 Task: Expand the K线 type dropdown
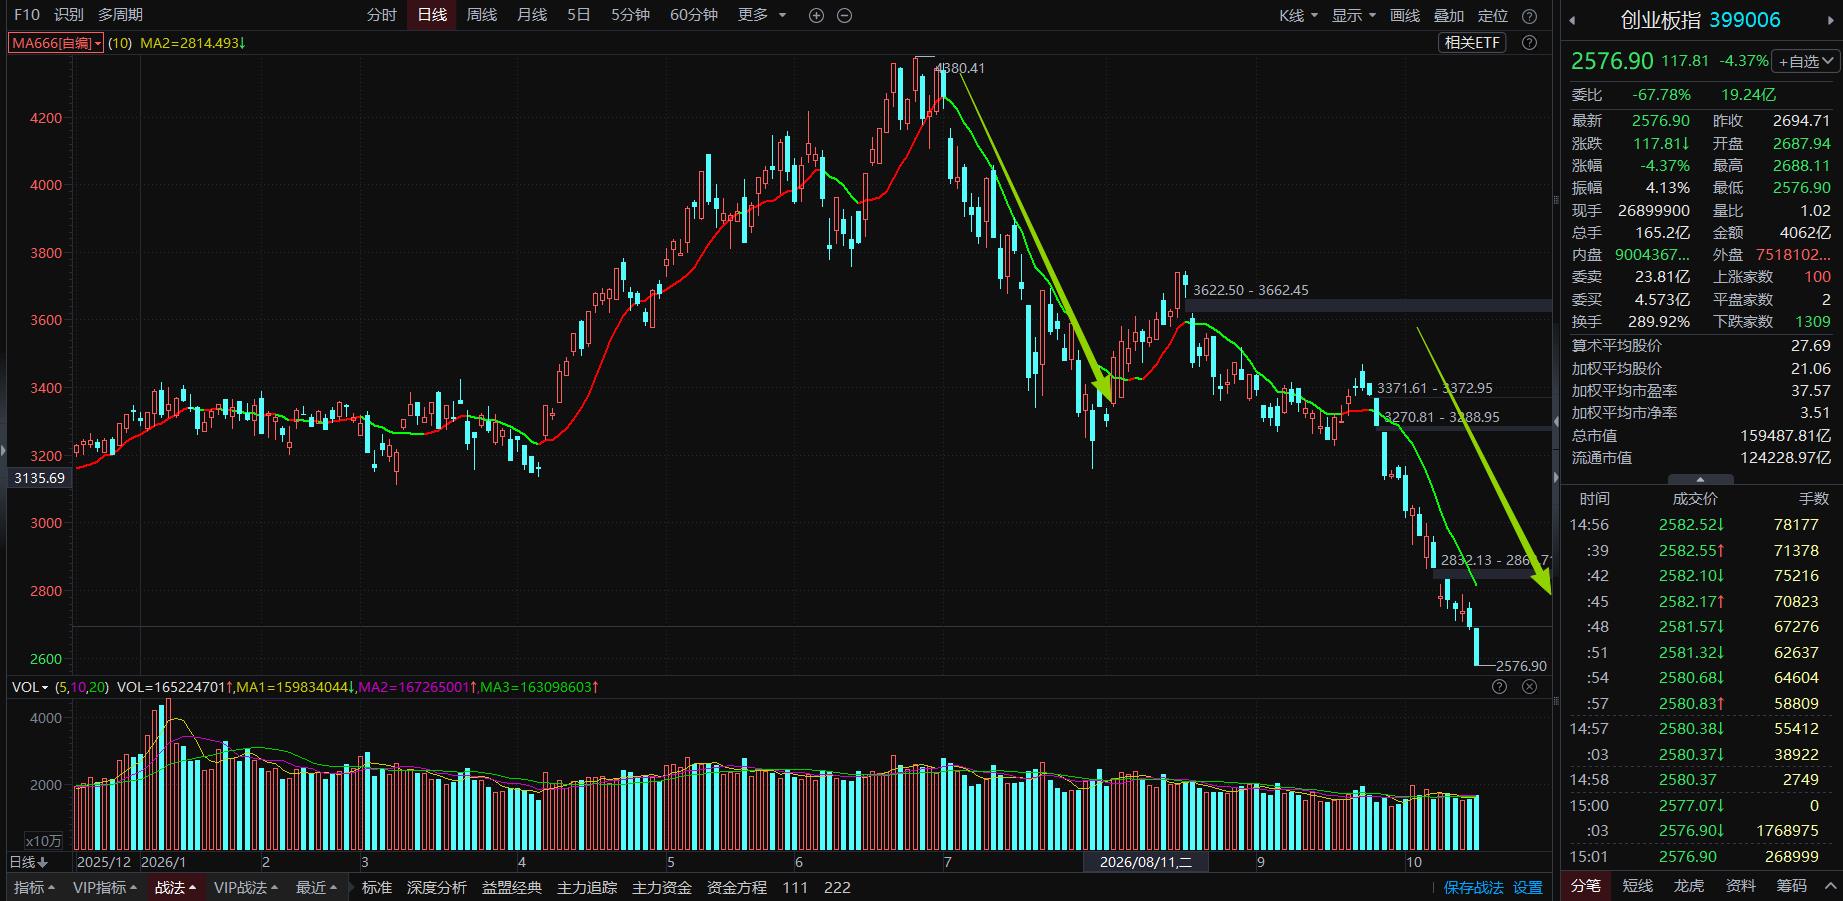pyautogui.click(x=1298, y=15)
